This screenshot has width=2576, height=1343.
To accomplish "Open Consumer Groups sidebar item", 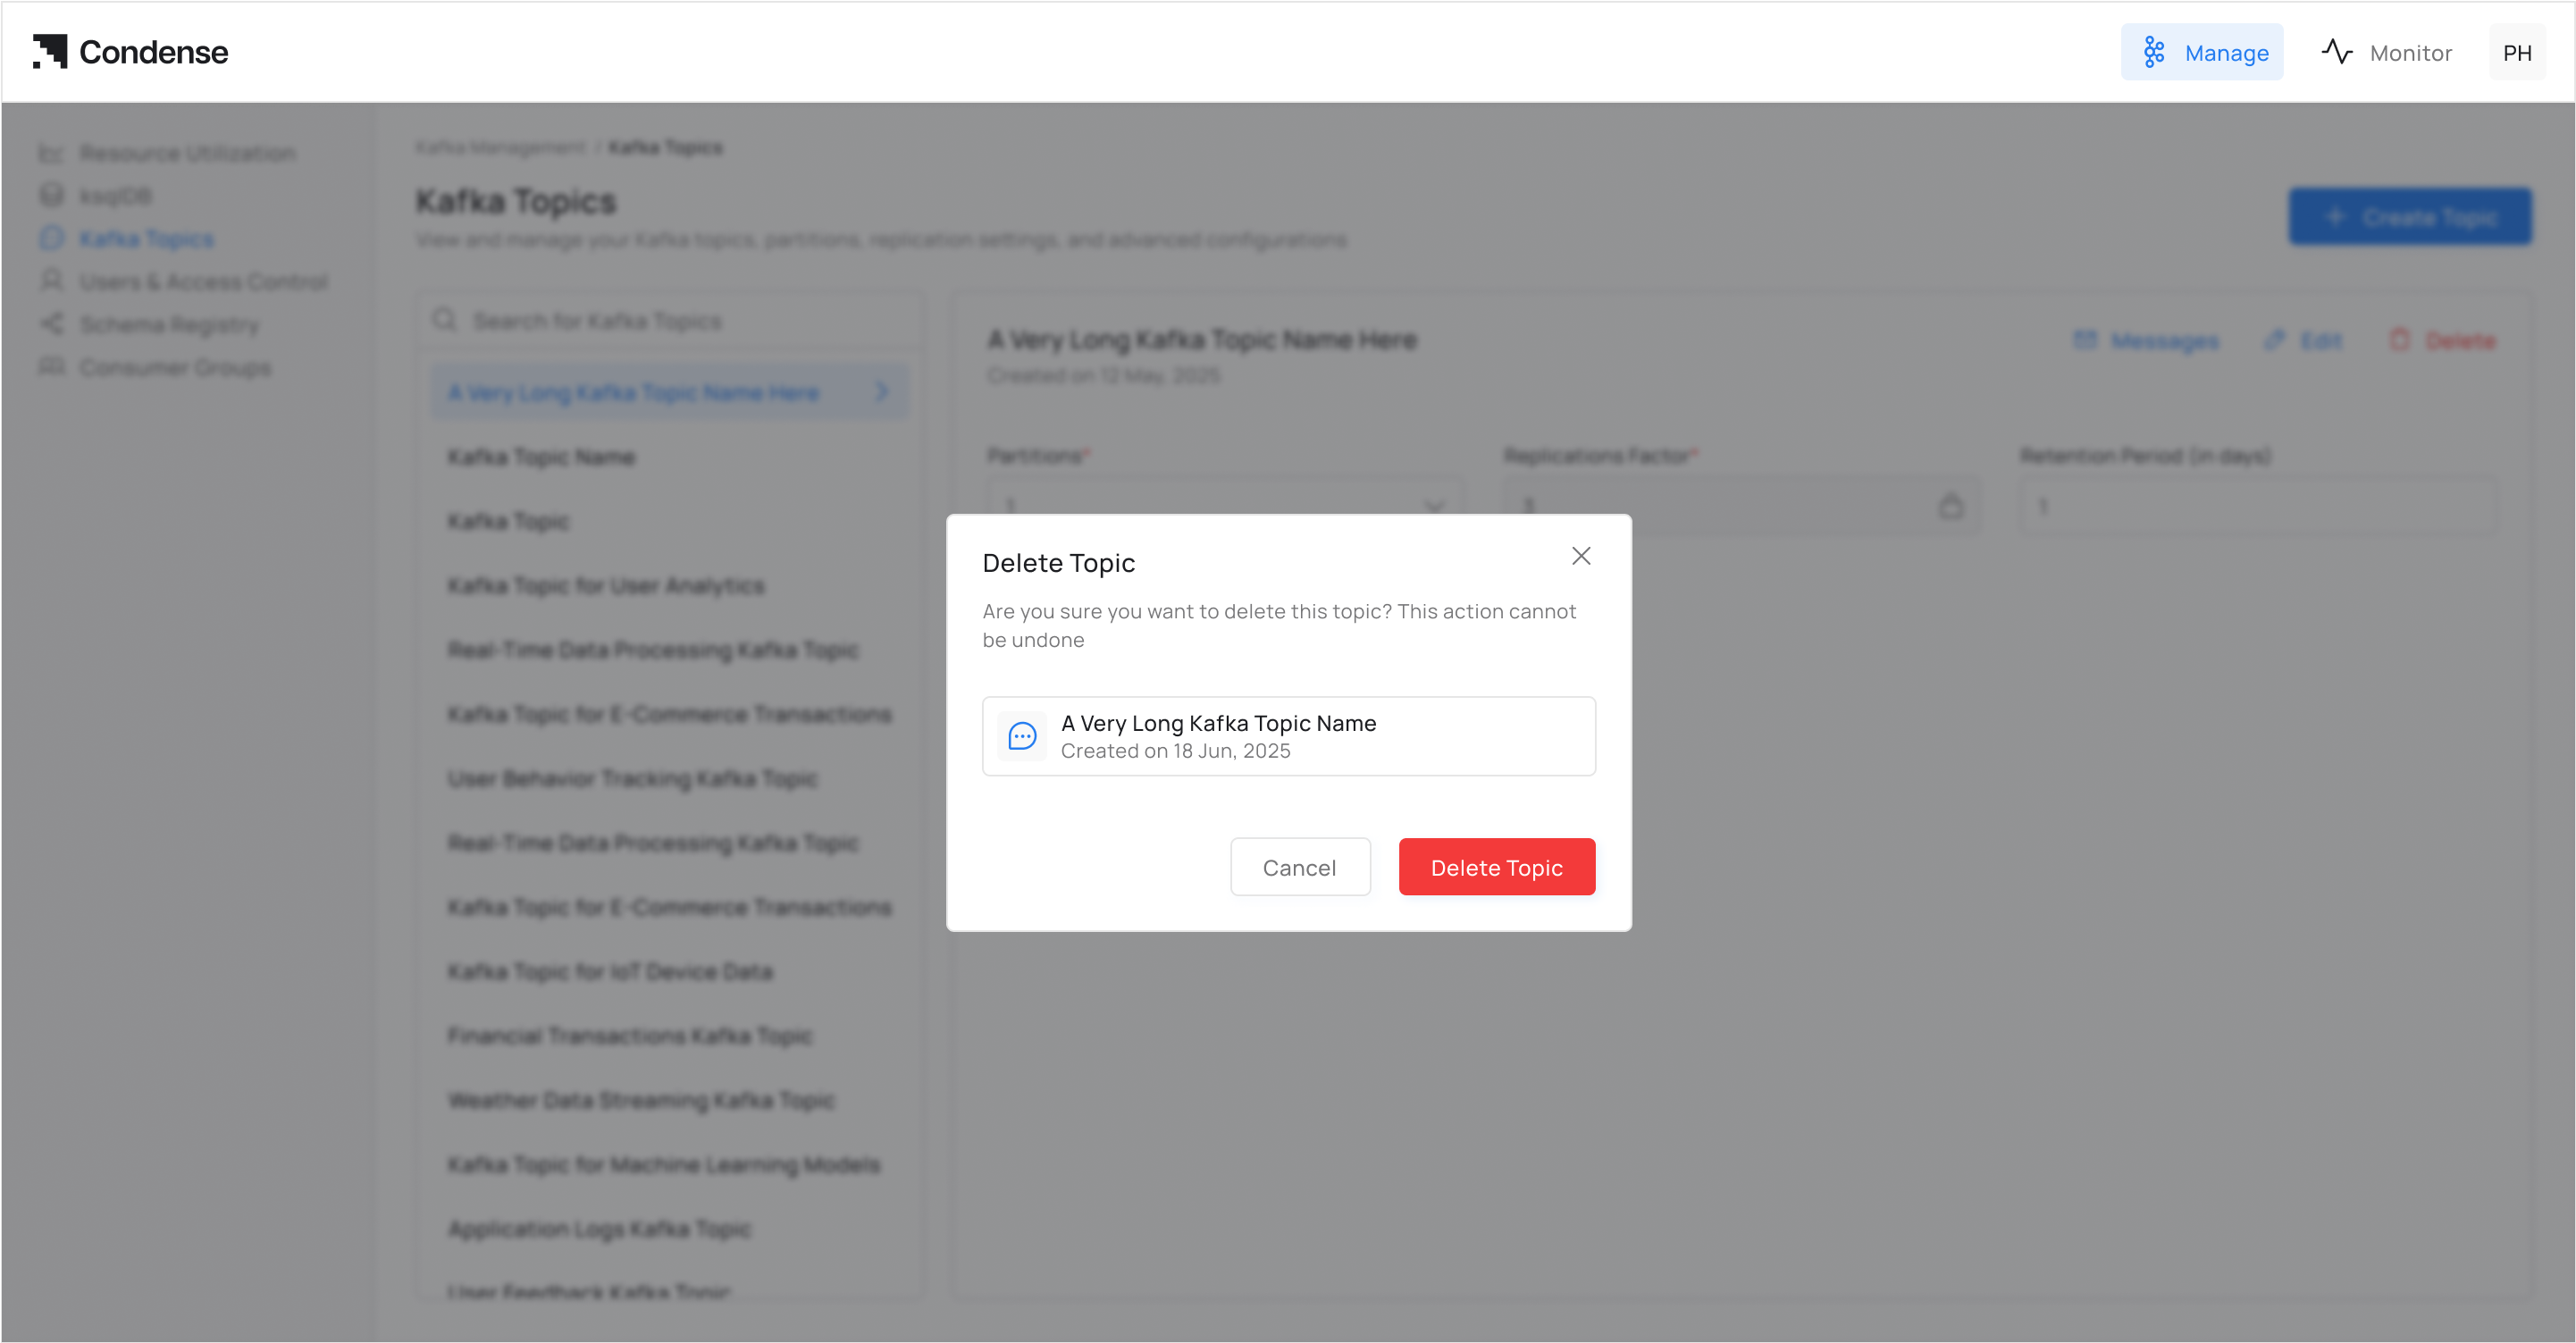I will 175,368.
